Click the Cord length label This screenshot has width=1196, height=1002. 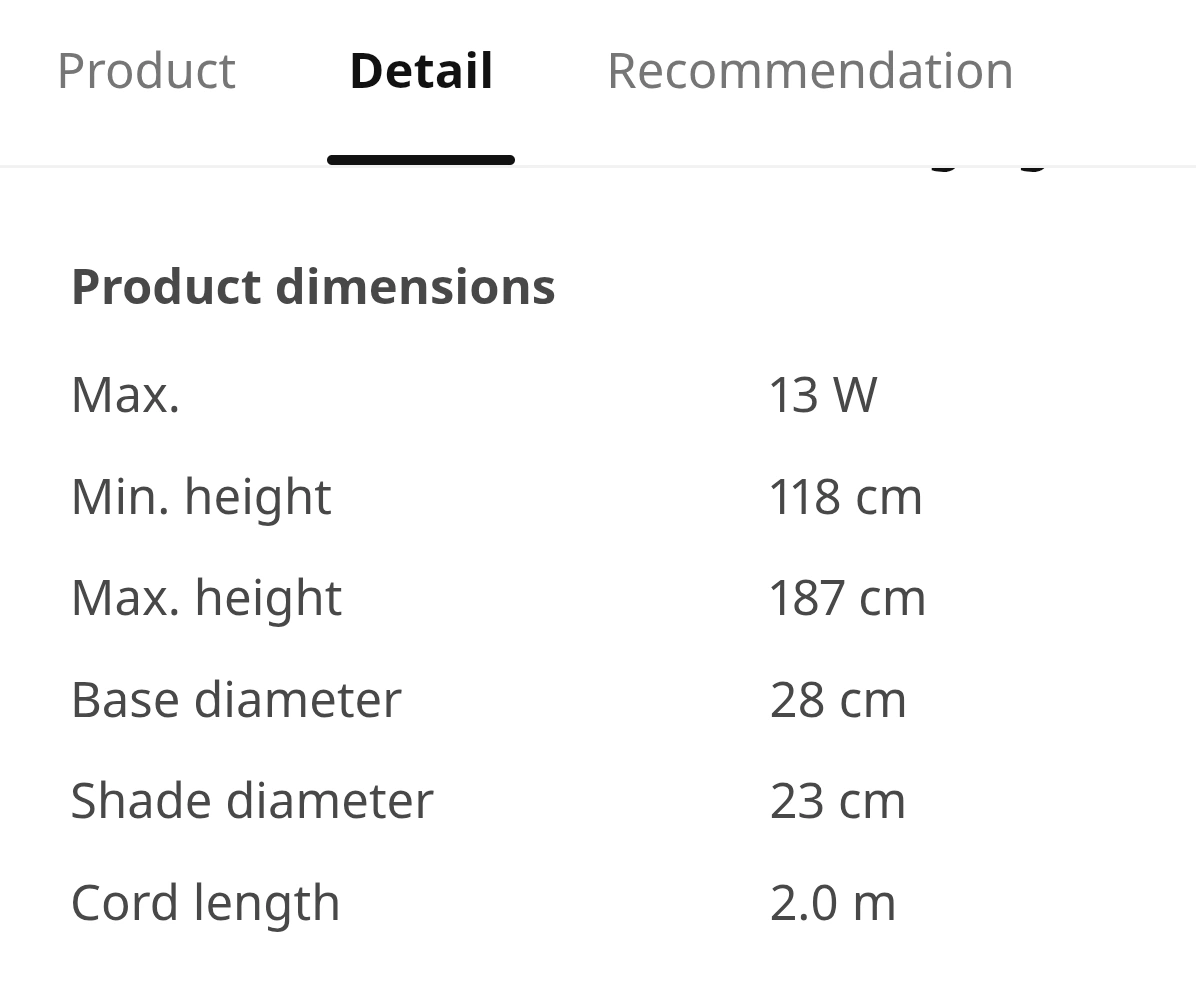[205, 902]
